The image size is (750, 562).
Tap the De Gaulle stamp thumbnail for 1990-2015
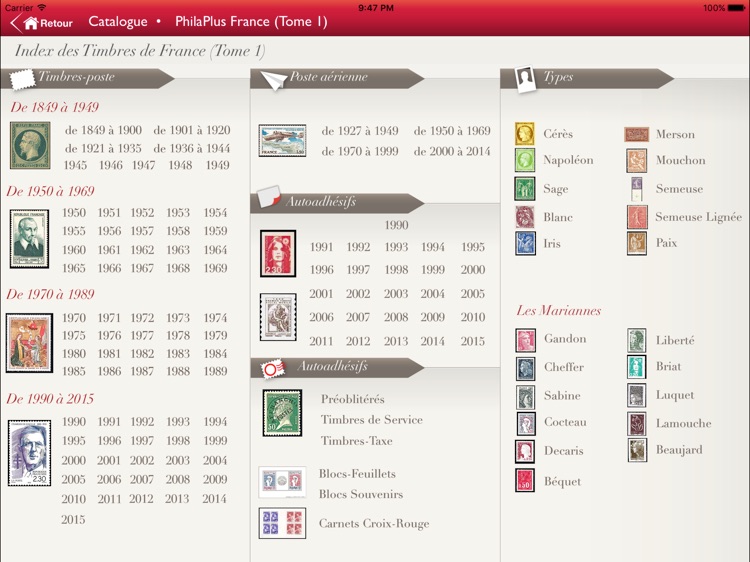tap(29, 452)
